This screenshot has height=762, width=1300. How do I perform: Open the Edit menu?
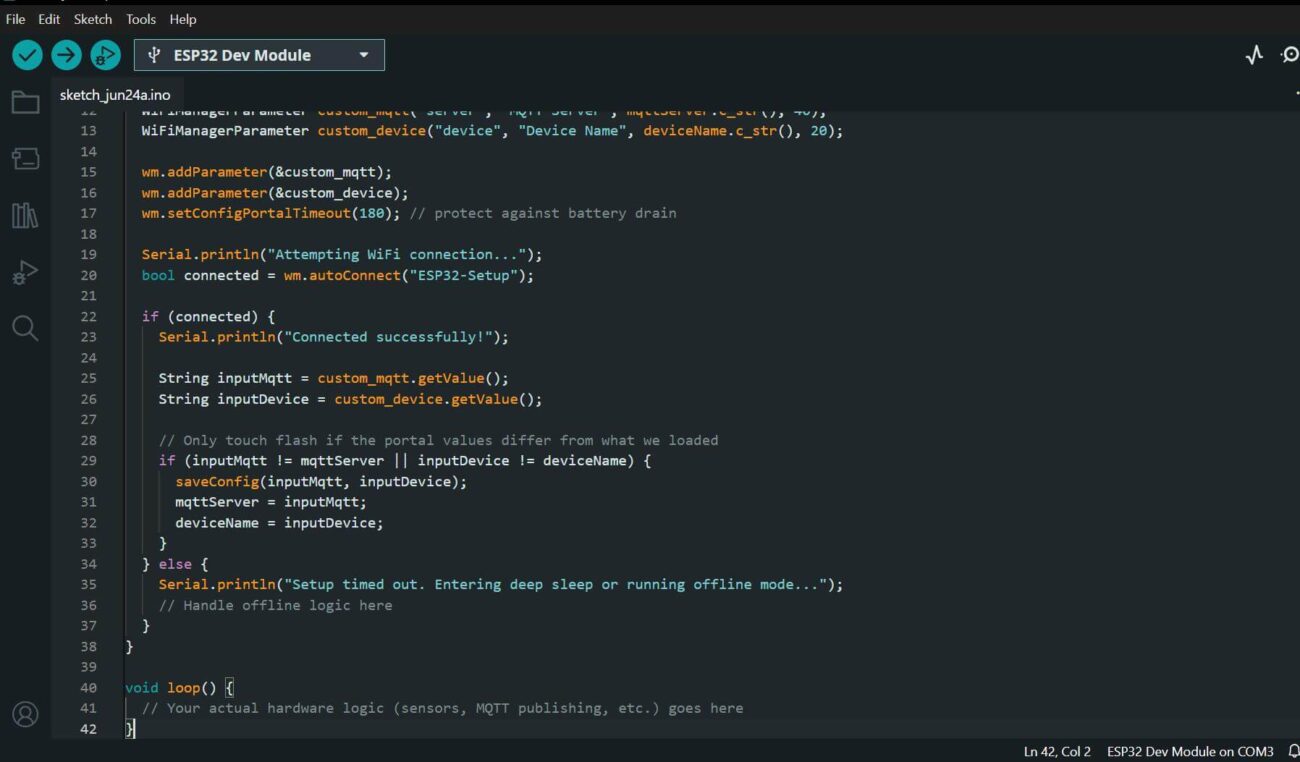49,19
